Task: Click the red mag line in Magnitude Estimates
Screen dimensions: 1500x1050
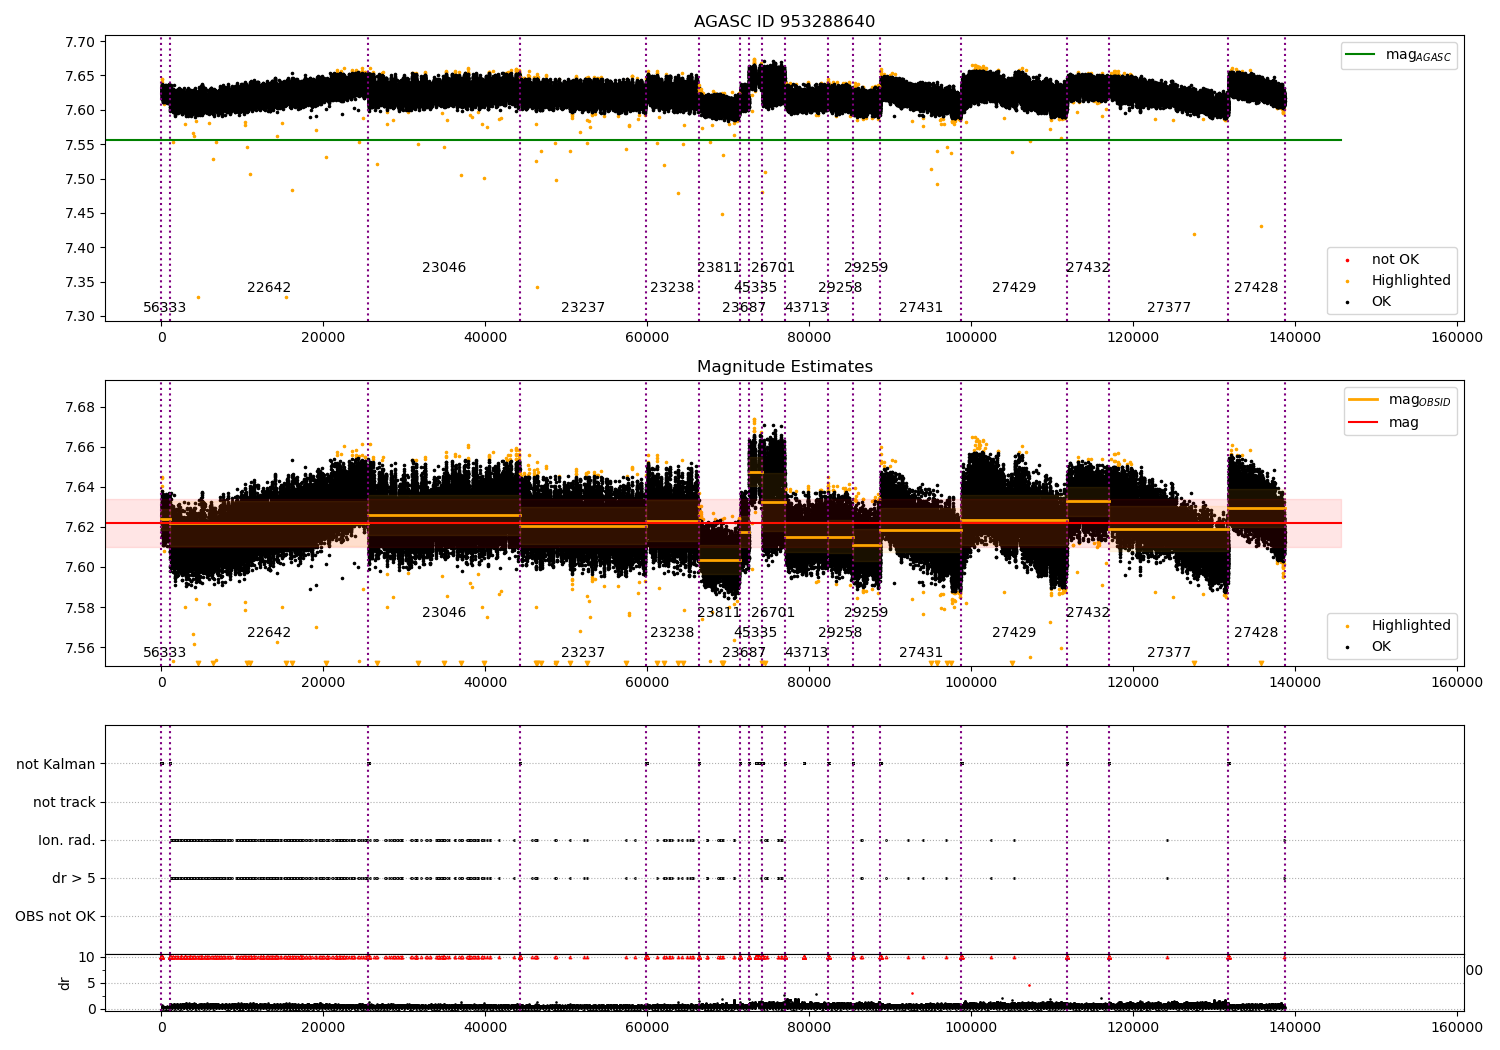Action: 723,523
